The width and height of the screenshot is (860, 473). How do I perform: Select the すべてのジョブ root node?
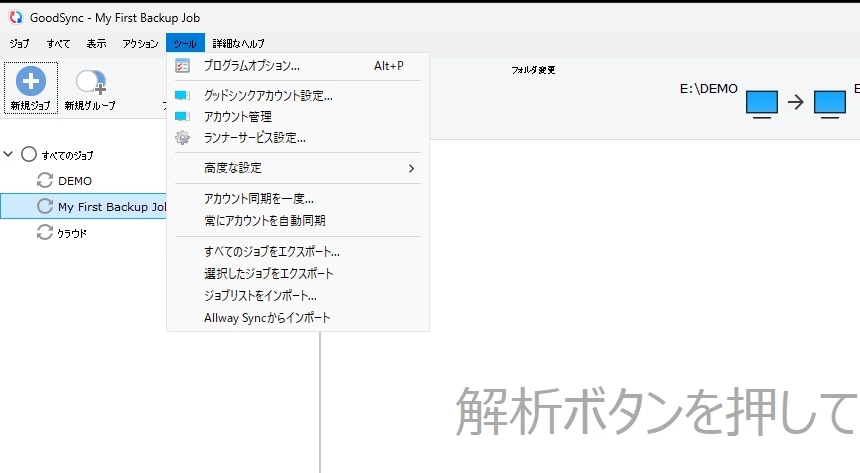coord(67,155)
